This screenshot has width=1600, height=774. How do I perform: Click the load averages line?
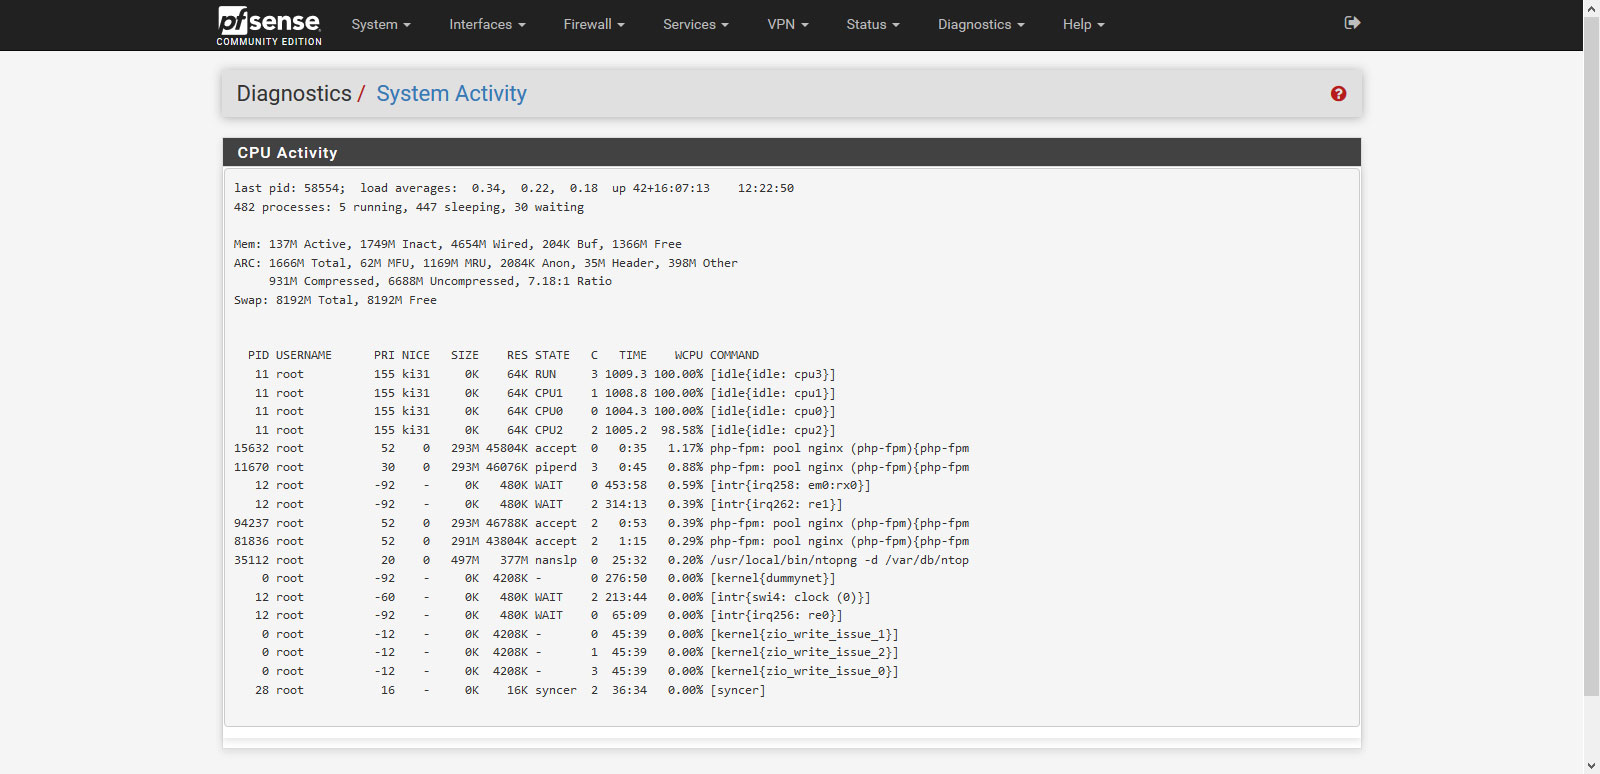(514, 188)
